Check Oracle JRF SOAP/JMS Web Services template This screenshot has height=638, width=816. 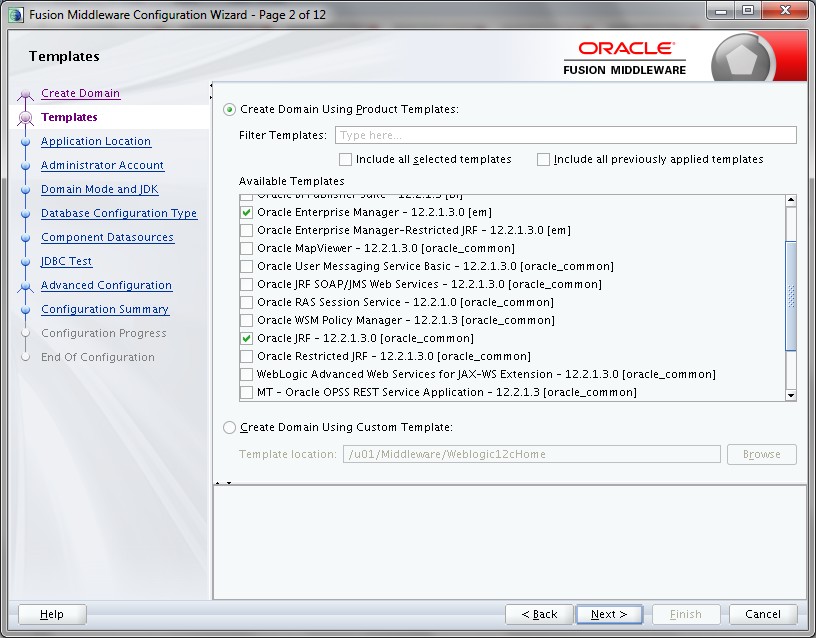pos(246,284)
